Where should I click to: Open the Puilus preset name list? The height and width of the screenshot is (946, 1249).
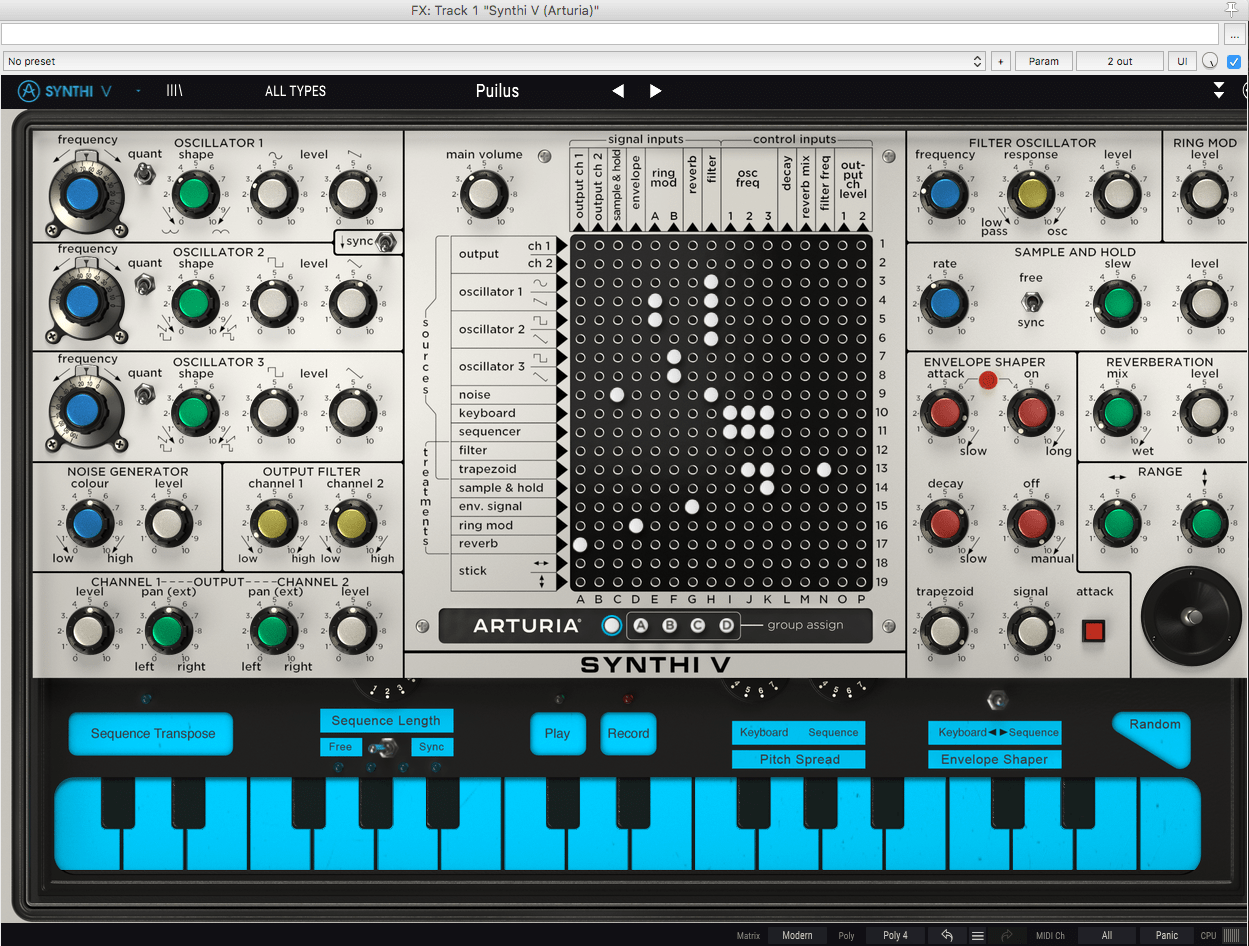tap(497, 91)
